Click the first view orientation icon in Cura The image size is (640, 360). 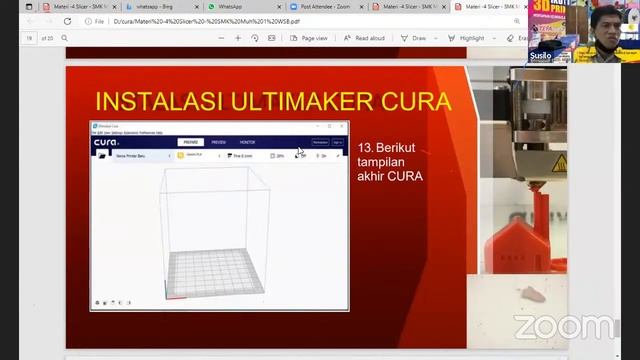click(97, 303)
